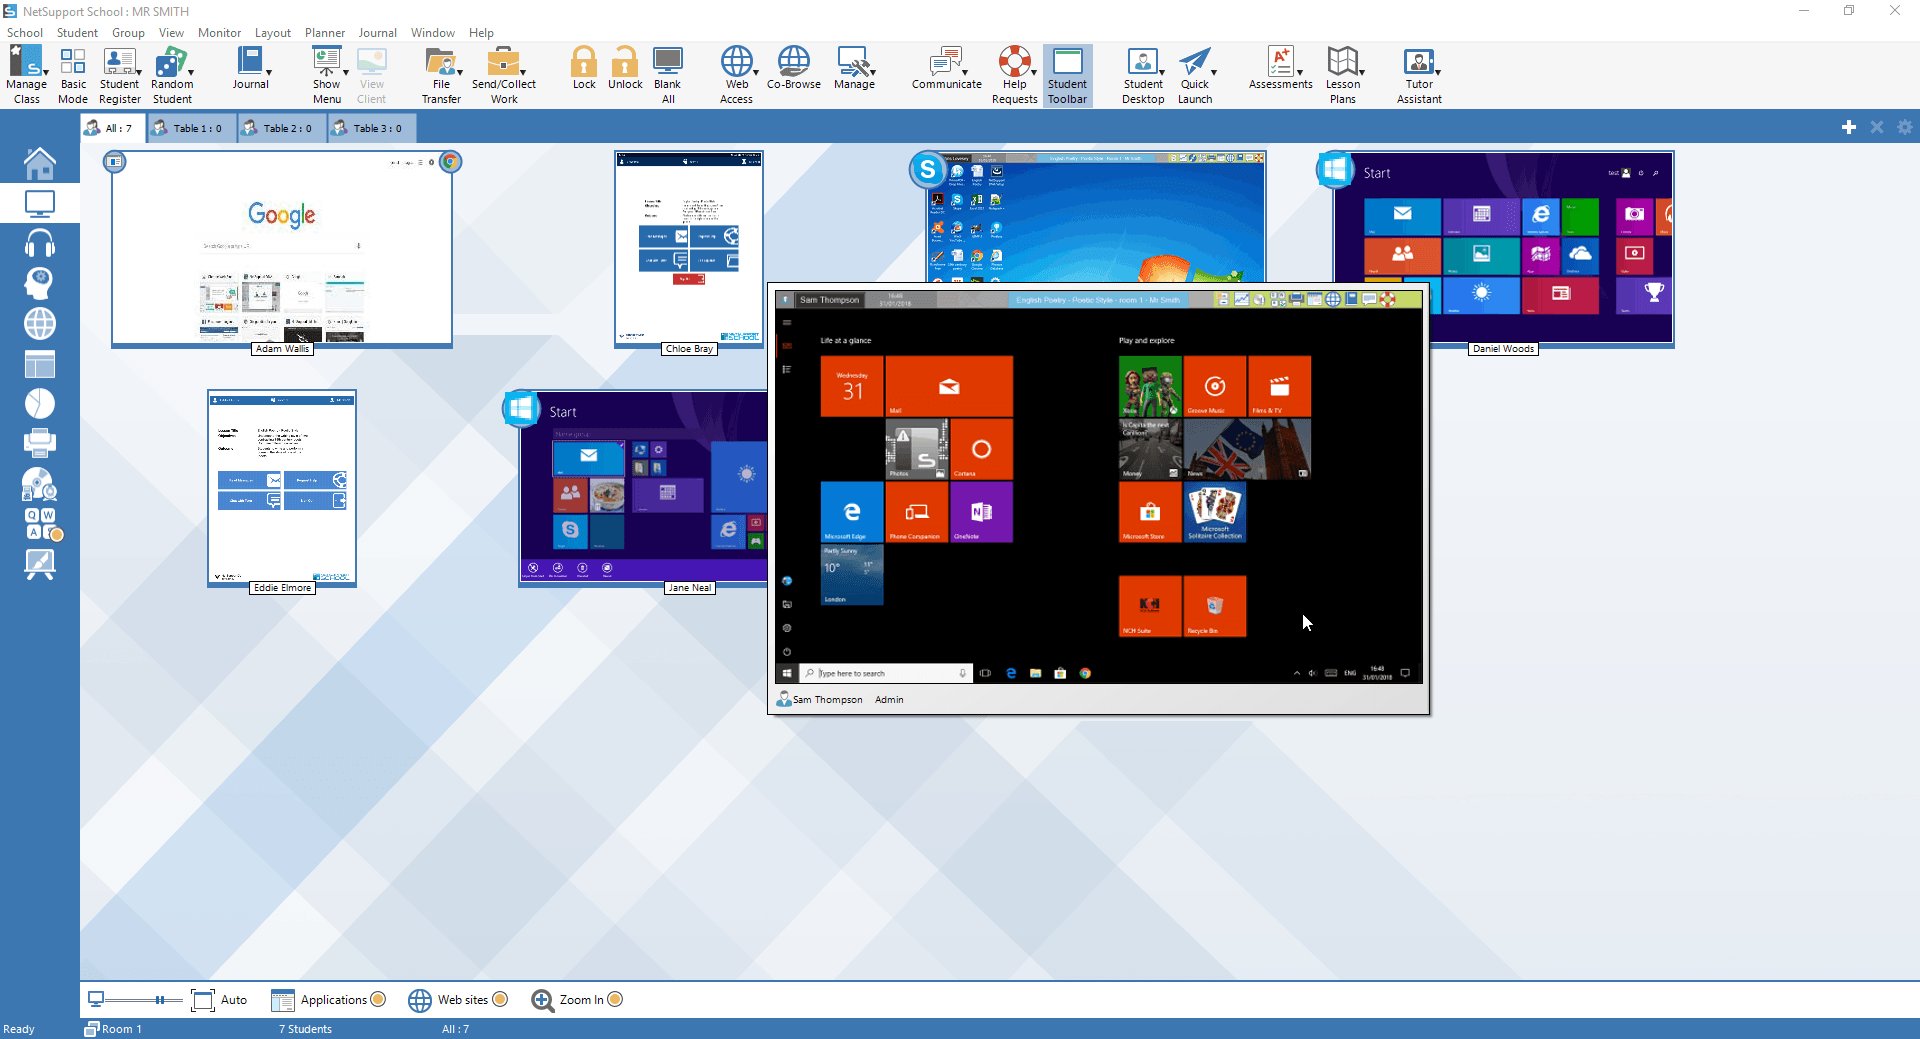Expand the Journal dropdown arrow
Viewport: 1920px width, 1039px height.
(x=269, y=72)
